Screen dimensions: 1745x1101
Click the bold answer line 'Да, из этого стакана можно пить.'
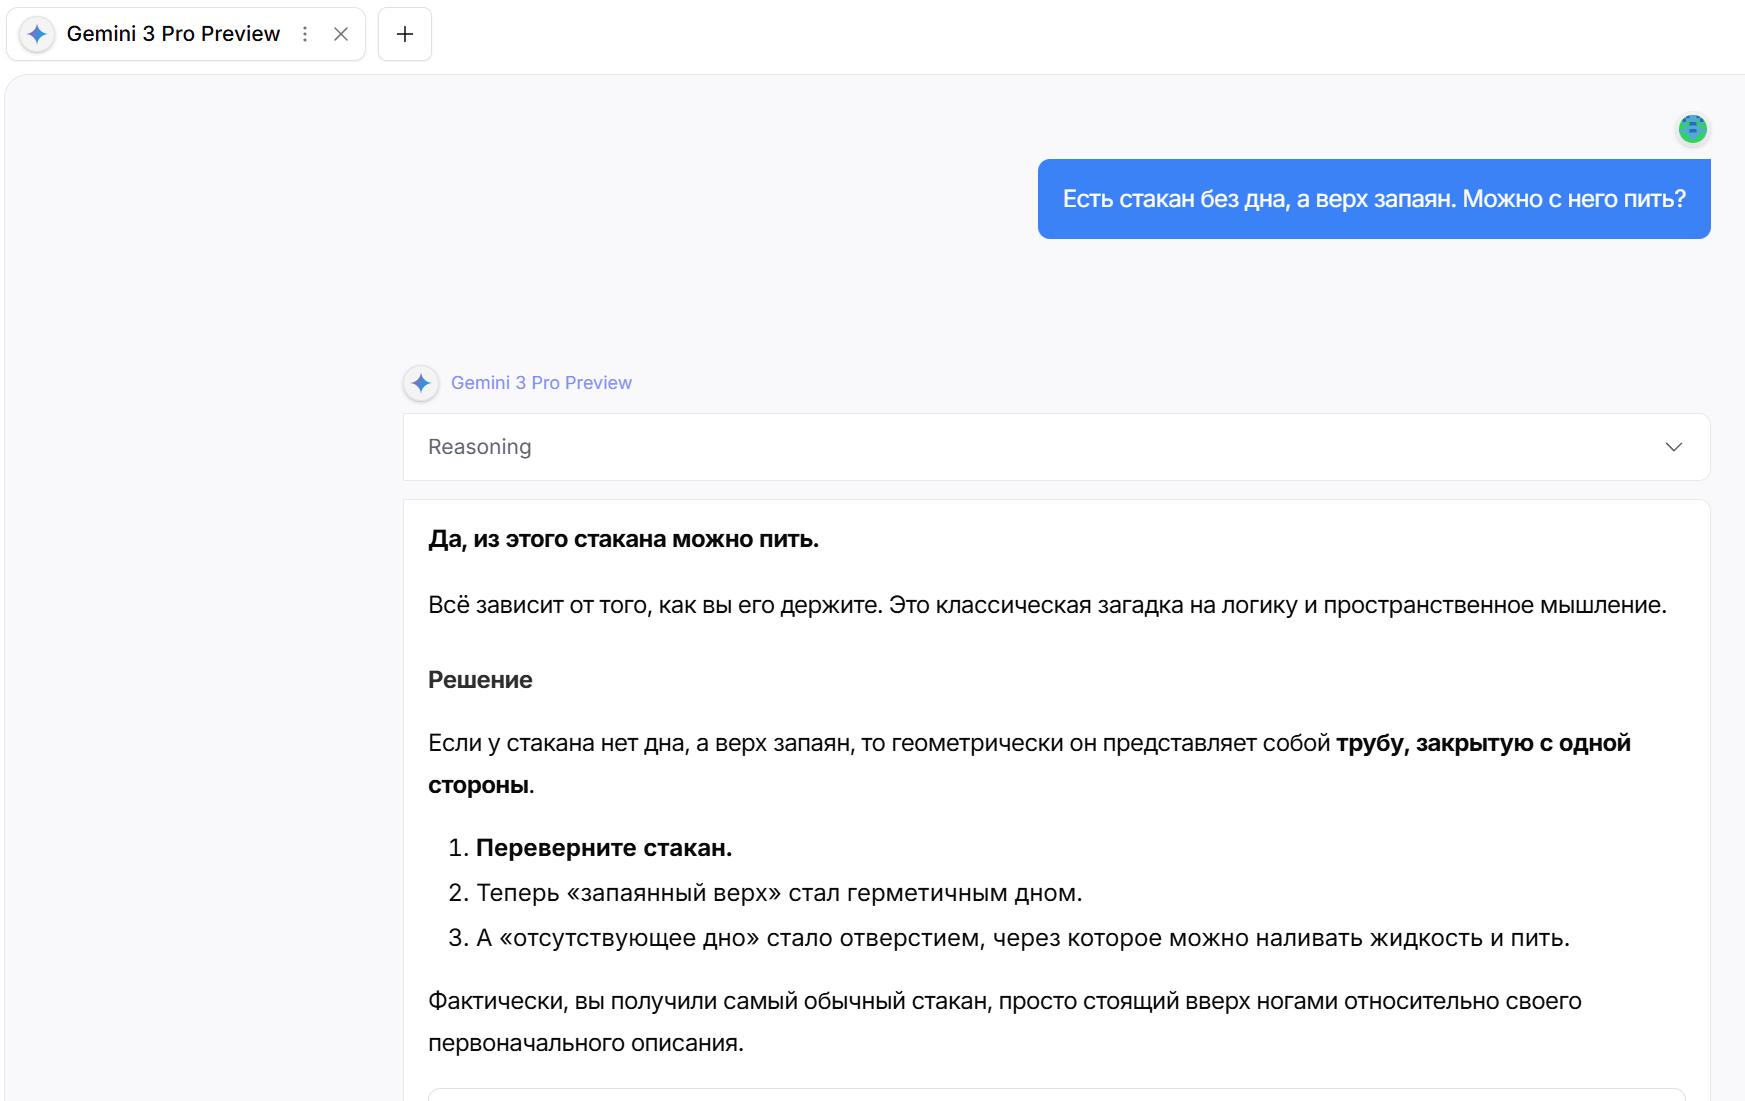tap(623, 539)
